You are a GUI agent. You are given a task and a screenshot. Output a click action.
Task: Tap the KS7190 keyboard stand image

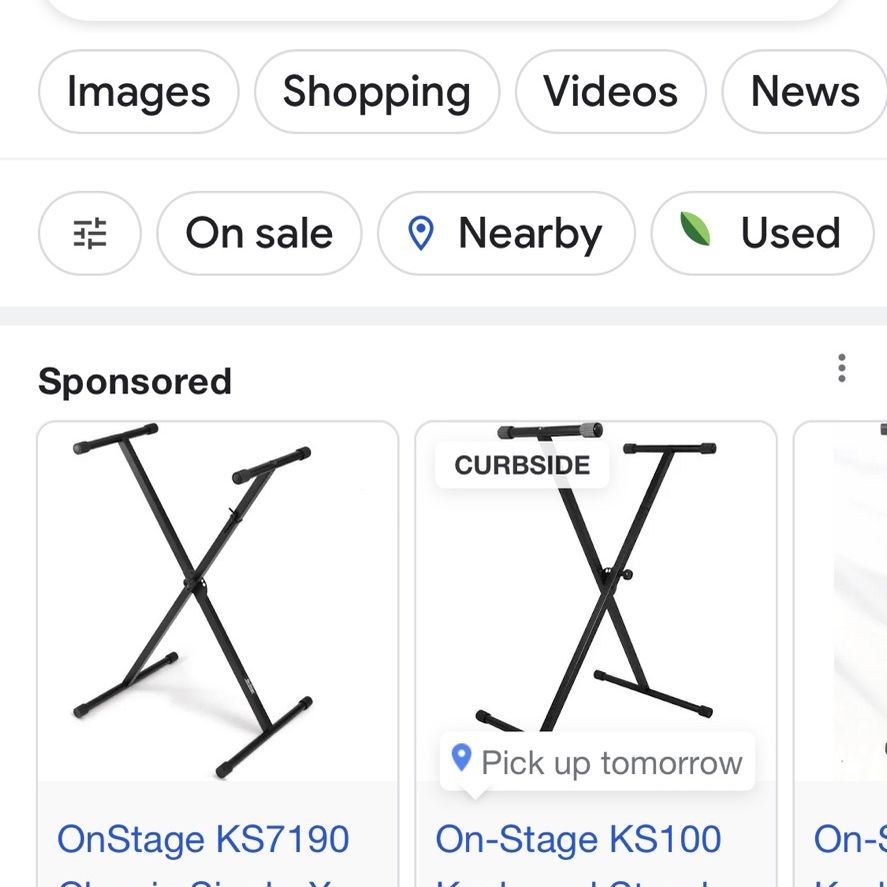[218, 601]
